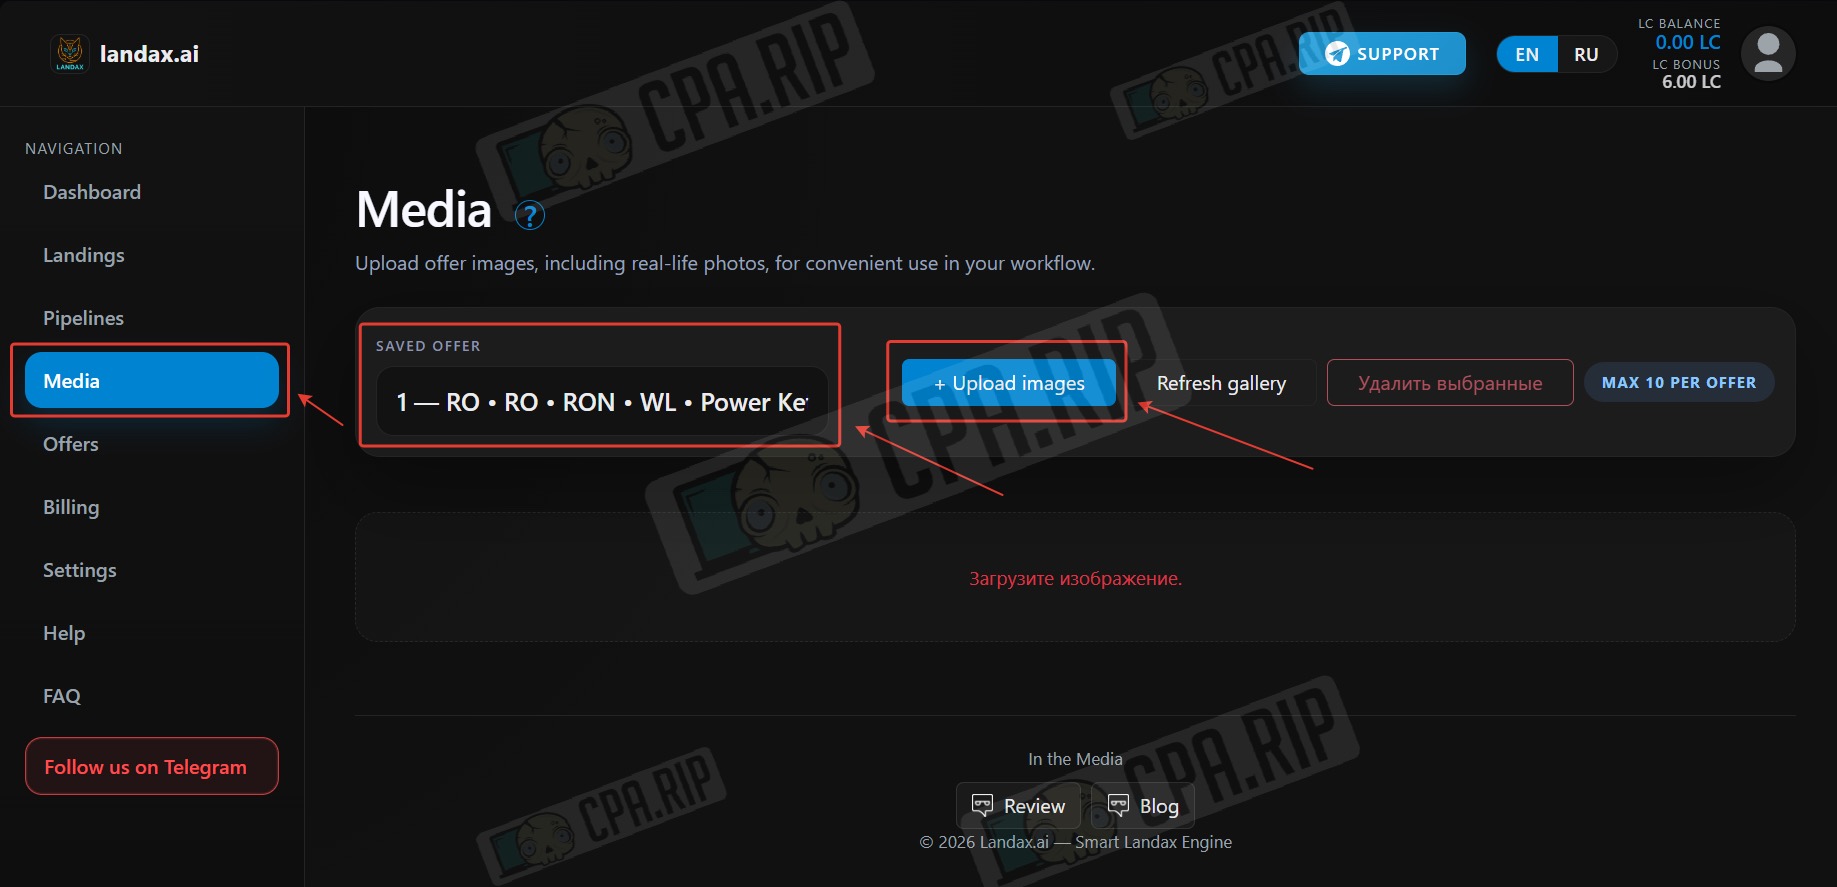Open the Billing page
Viewport: 1837px width, 887px height.
(71, 507)
